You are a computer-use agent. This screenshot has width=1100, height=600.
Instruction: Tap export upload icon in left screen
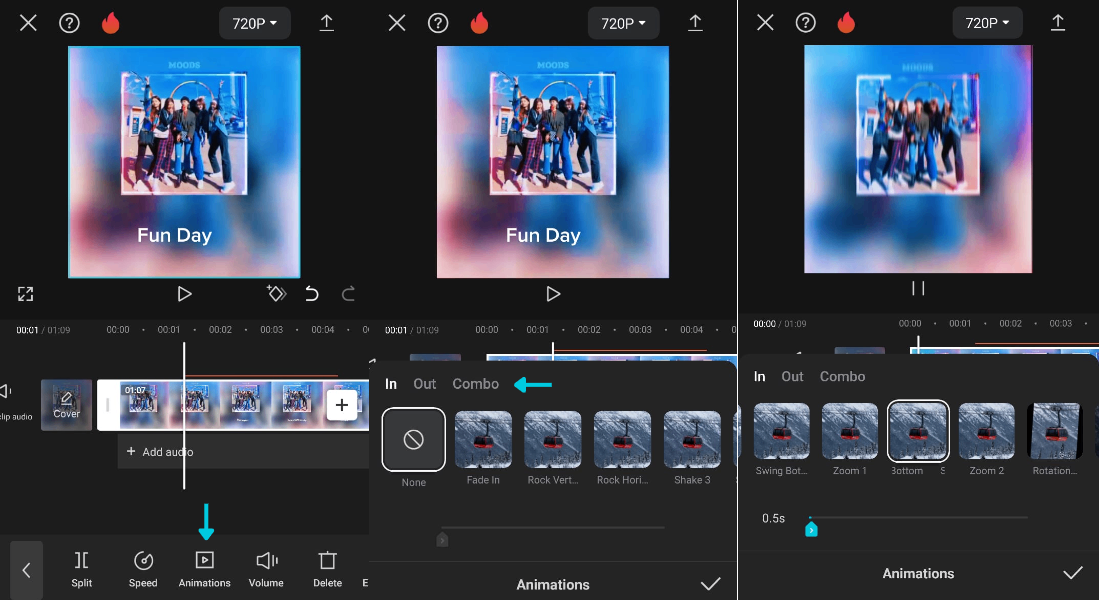tap(326, 23)
